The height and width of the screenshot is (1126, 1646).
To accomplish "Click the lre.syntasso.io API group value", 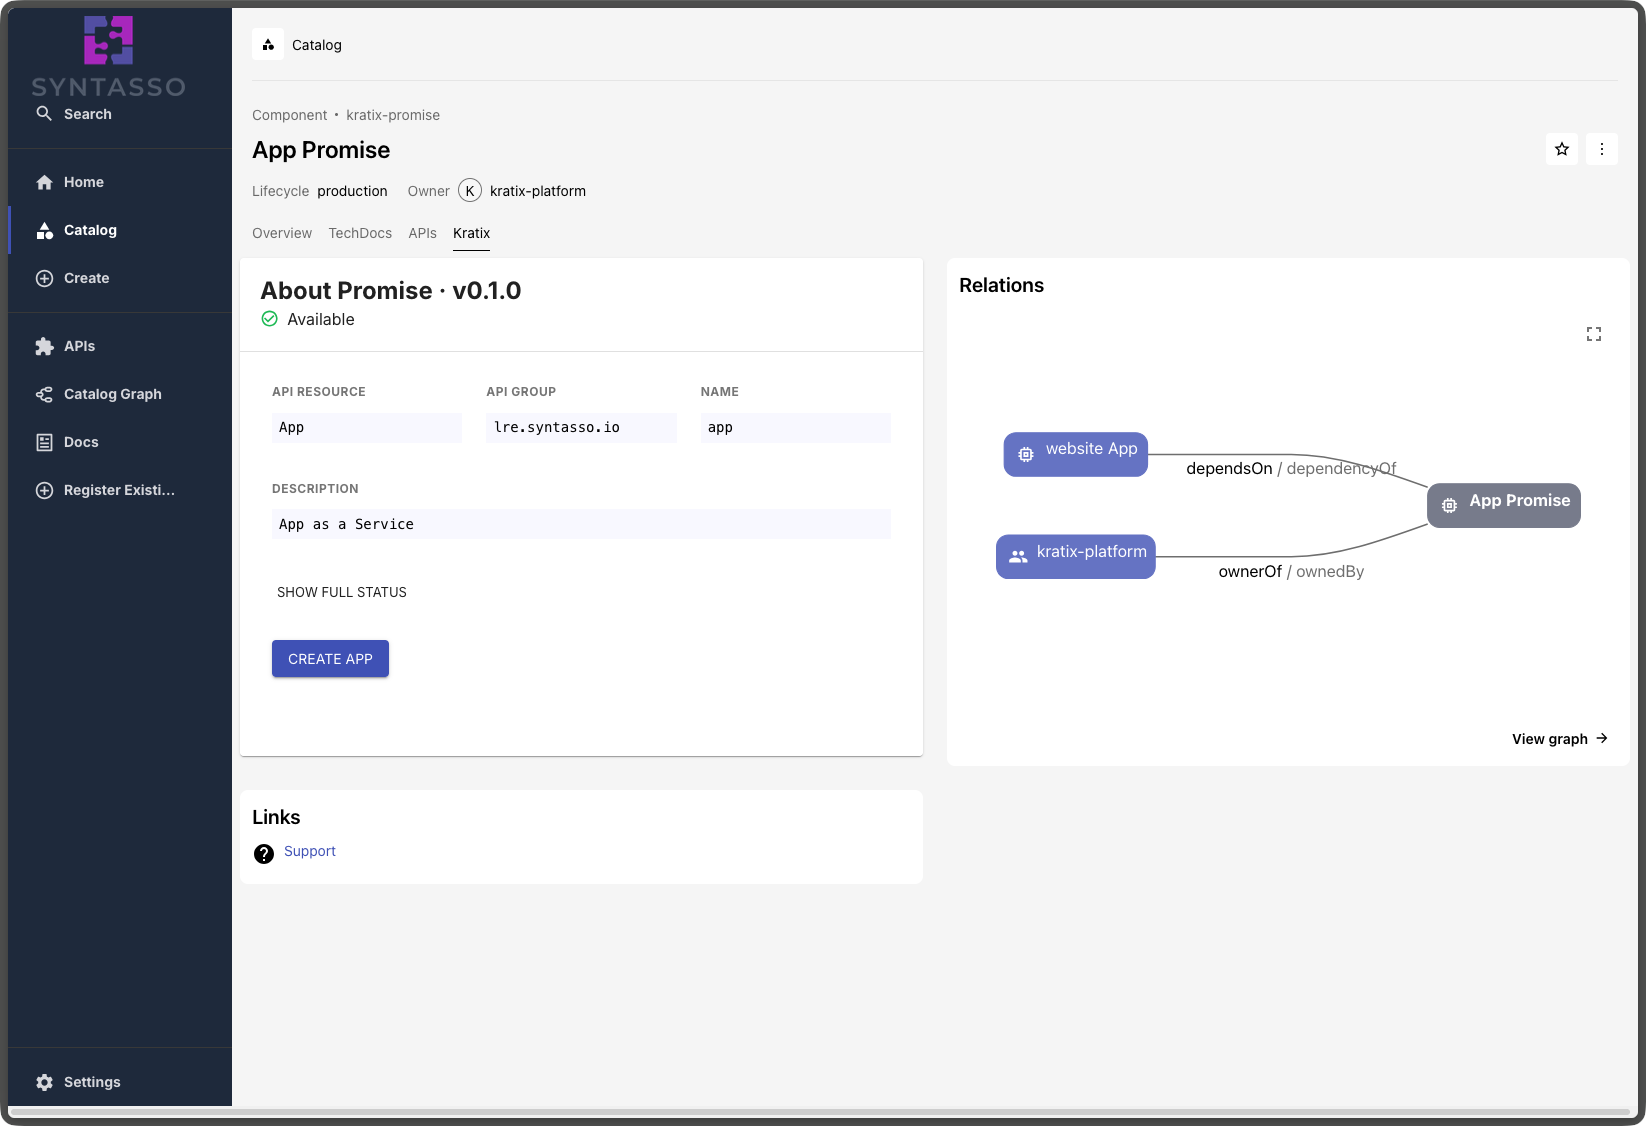I will point(581,427).
